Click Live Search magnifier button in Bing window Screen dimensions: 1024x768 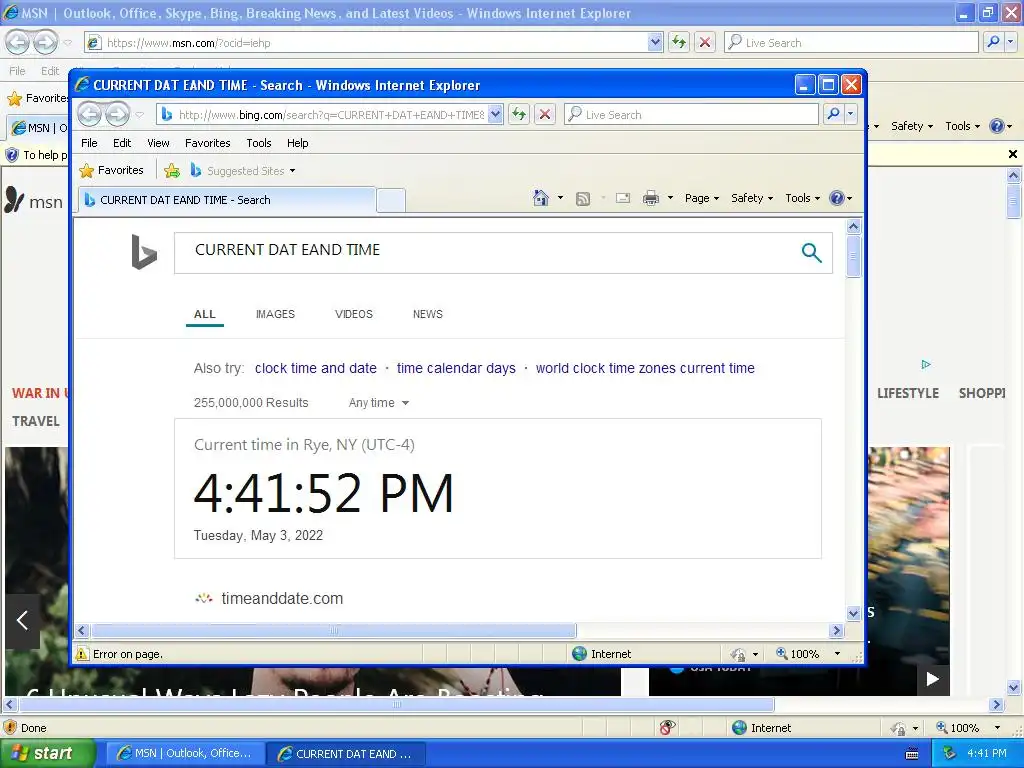pyautogui.click(x=833, y=114)
